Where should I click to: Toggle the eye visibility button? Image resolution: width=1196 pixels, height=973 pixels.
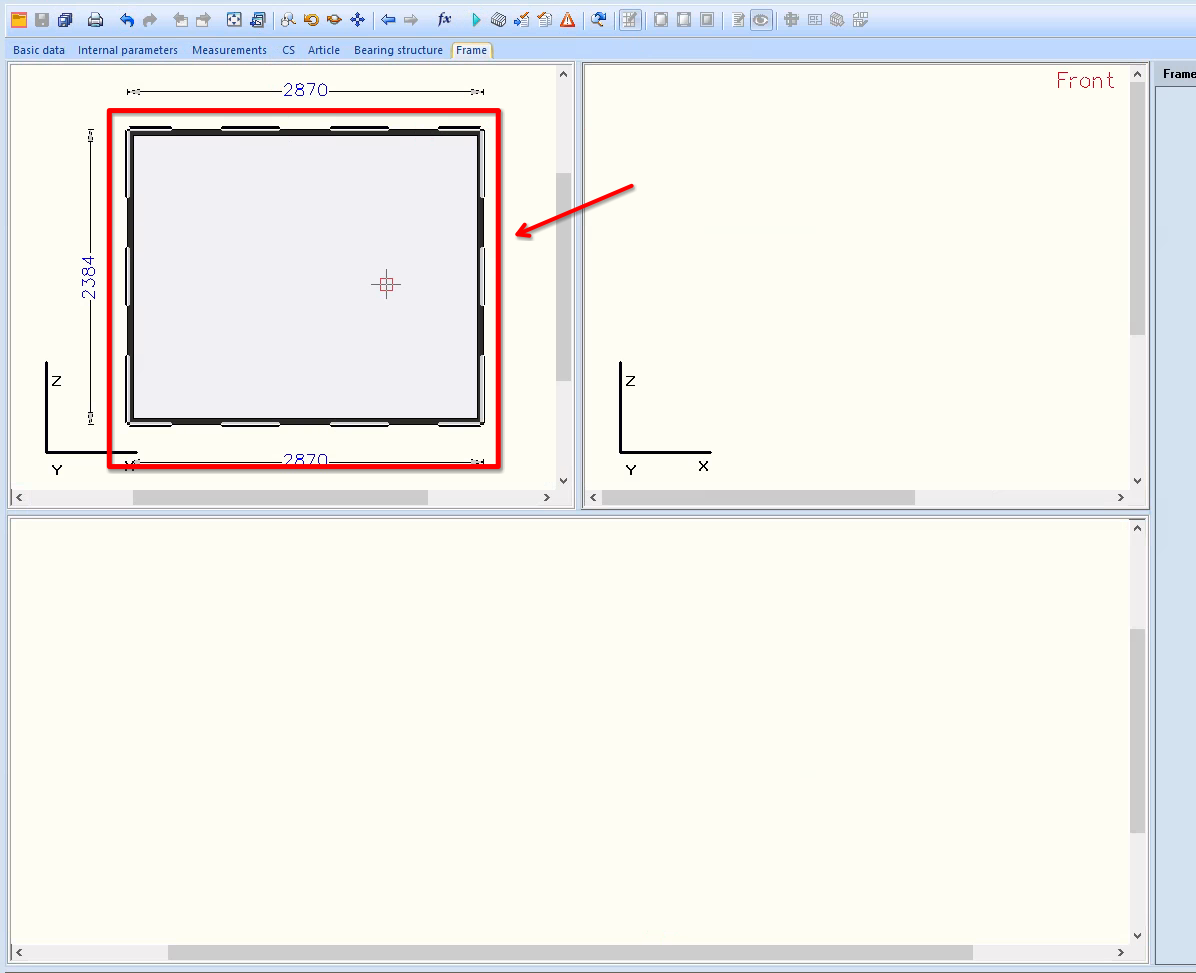(761, 20)
